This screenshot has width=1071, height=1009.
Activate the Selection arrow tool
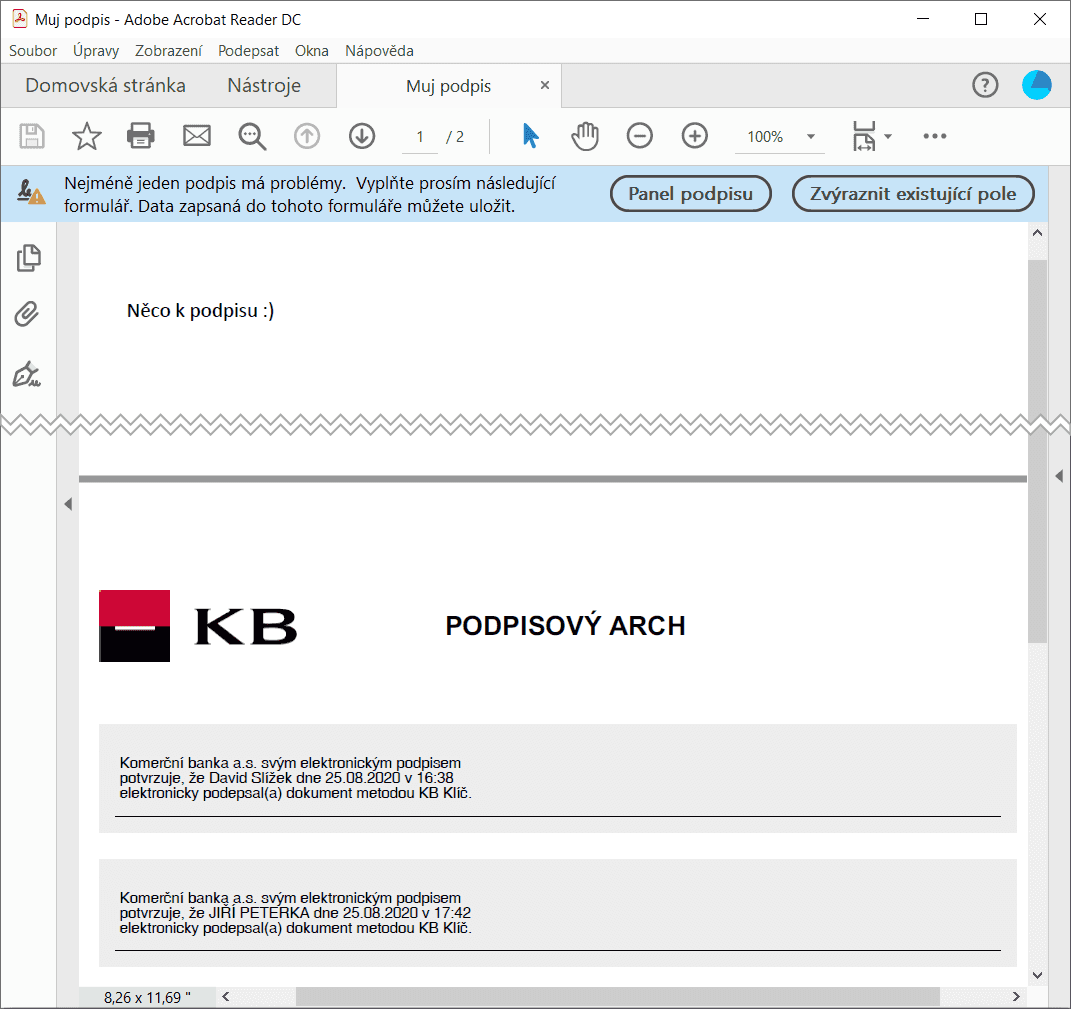(x=530, y=135)
